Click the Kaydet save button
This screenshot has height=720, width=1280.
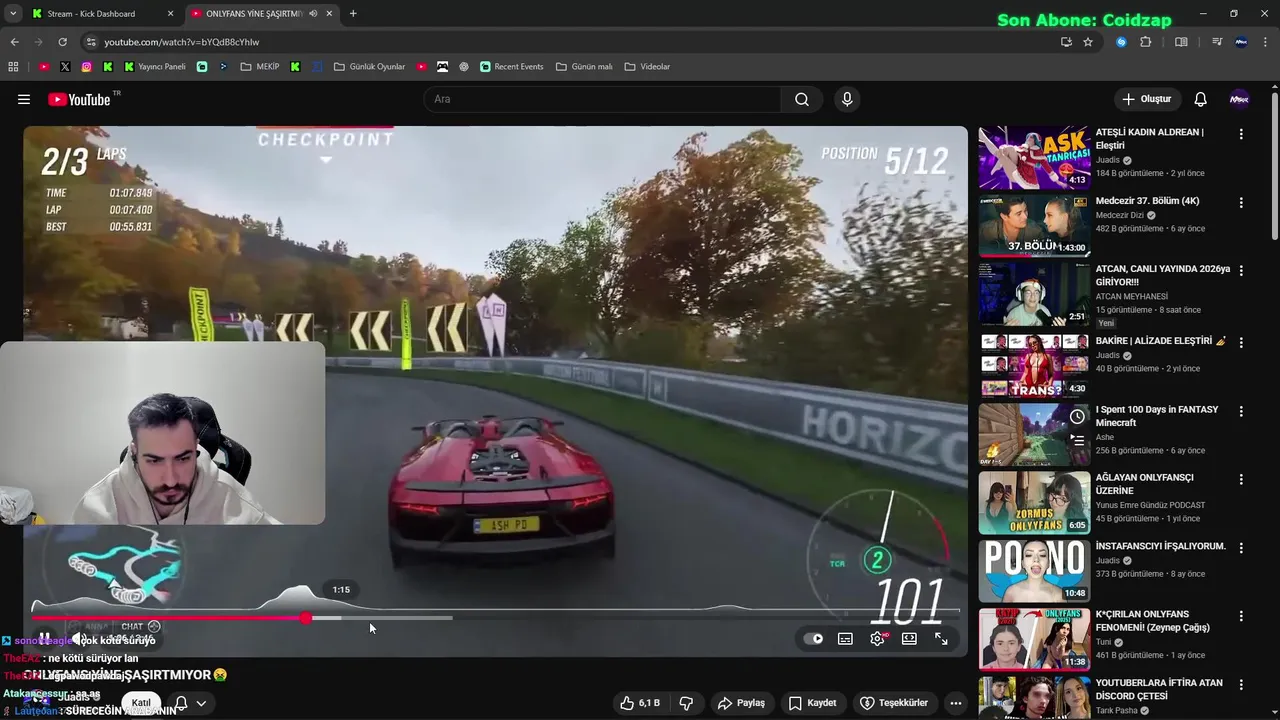pos(812,703)
